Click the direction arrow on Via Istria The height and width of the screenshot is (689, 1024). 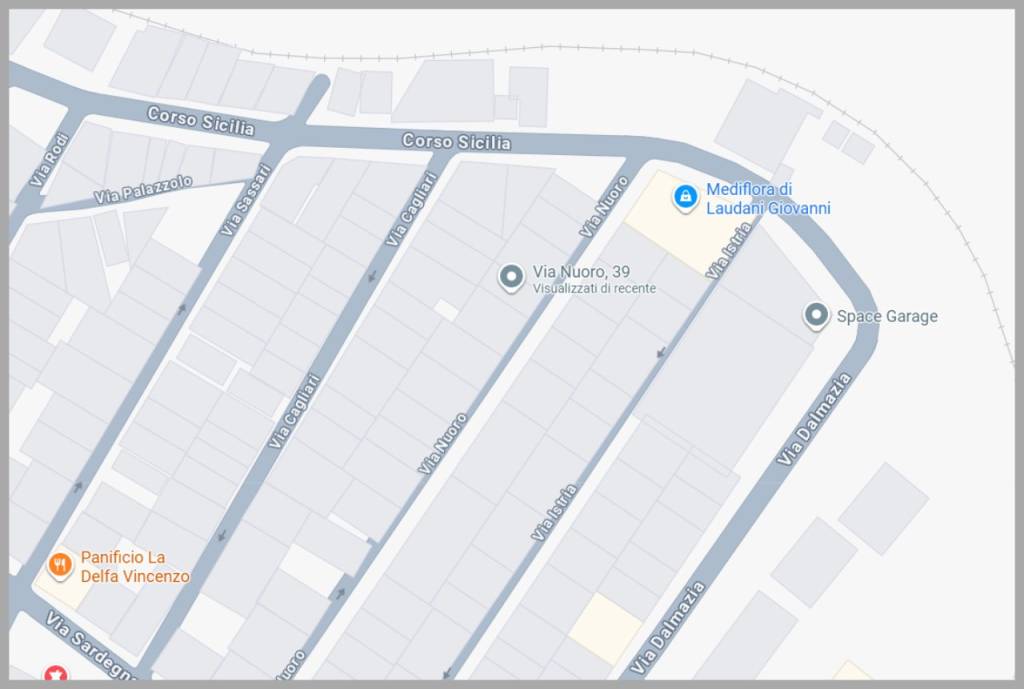[x=661, y=353]
